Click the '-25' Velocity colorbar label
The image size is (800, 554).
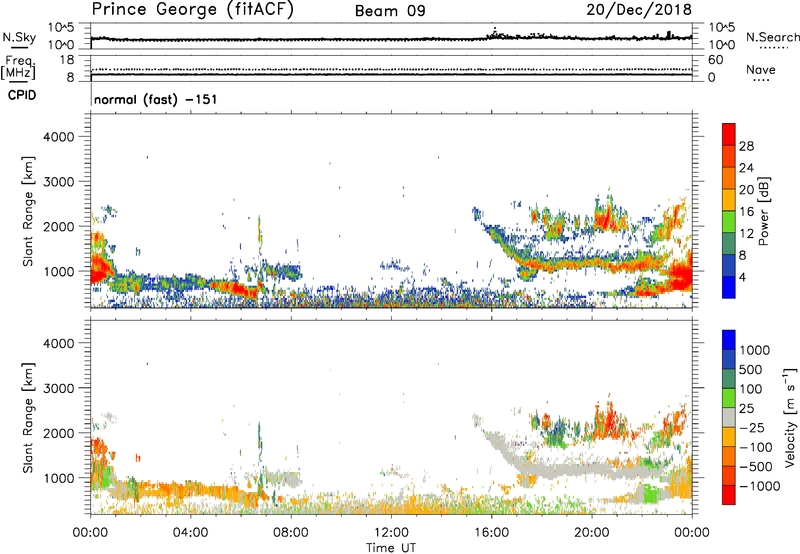click(x=752, y=428)
